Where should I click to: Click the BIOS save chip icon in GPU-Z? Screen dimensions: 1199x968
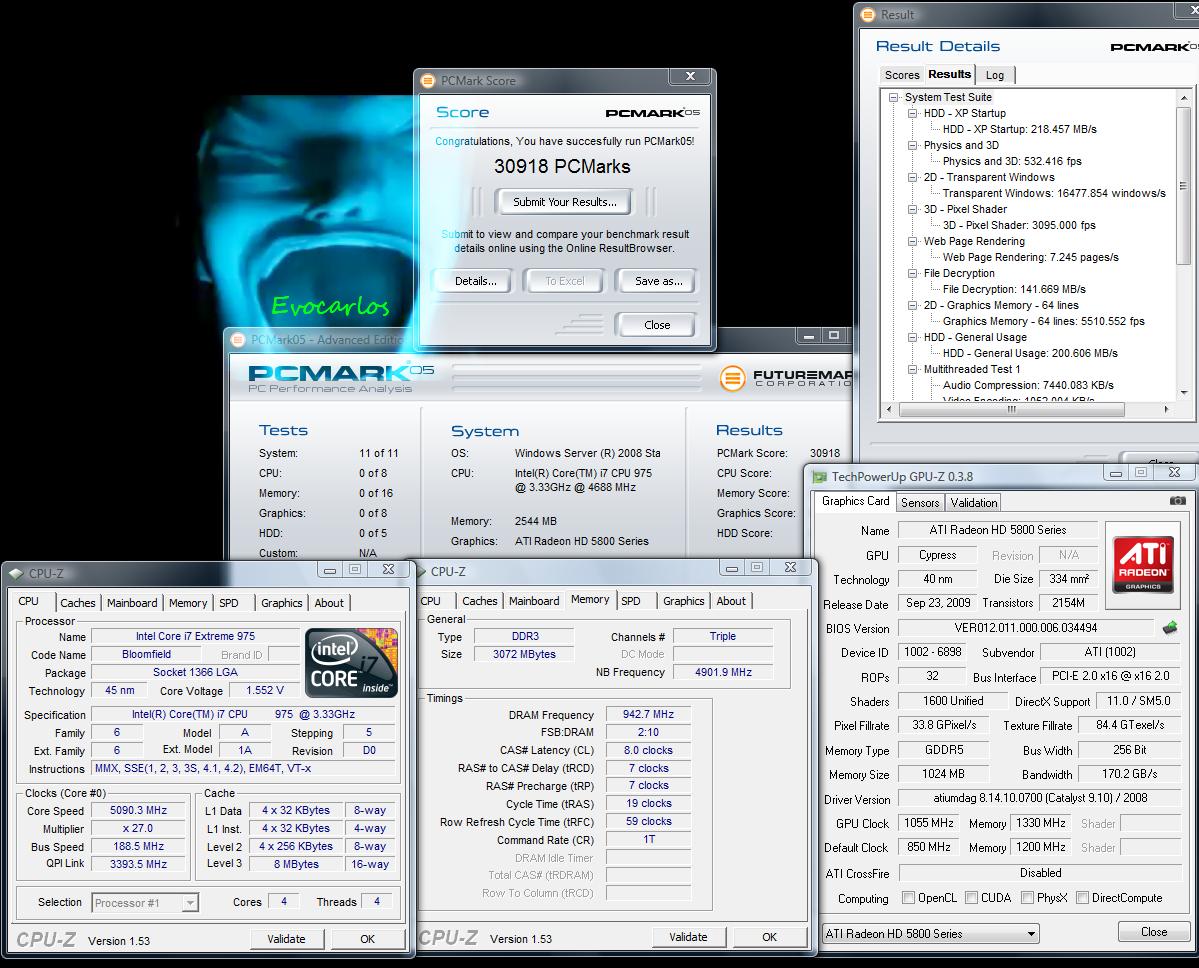[1170, 628]
